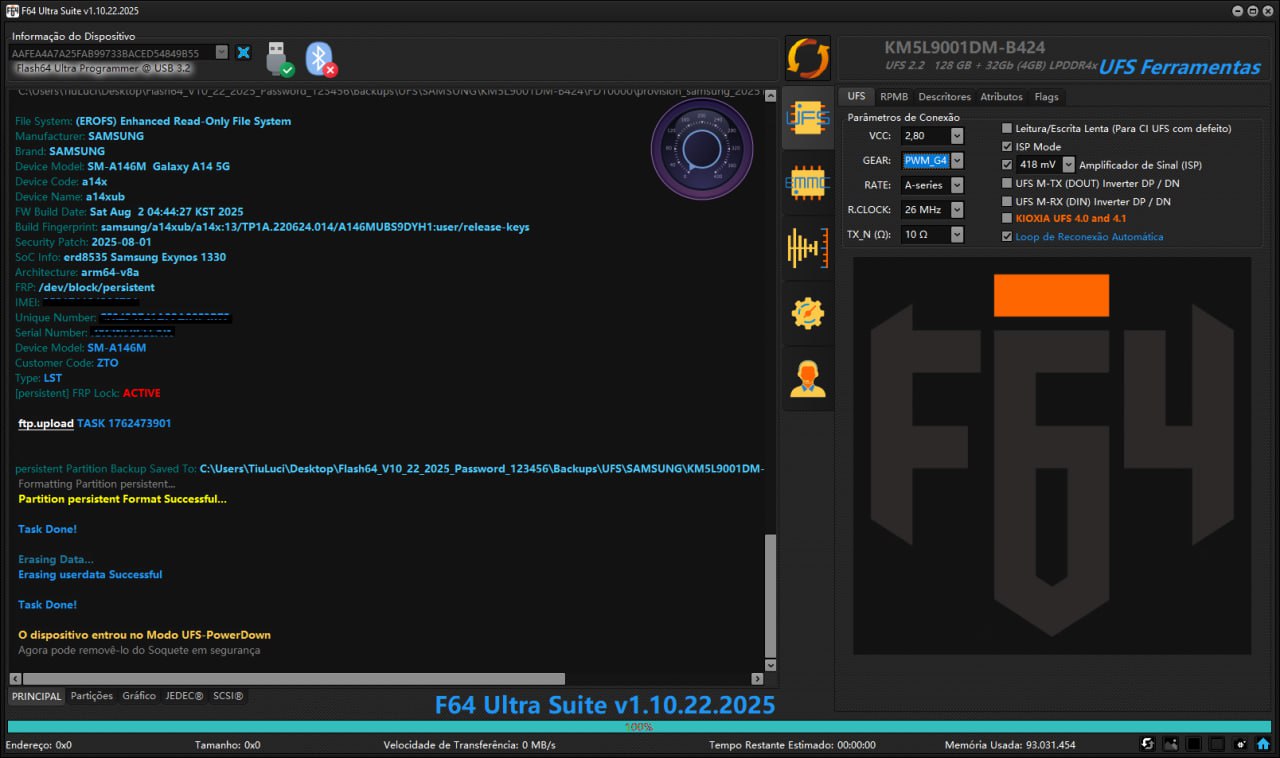Open the R.CLOCK 26 MHz dropdown
Viewport: 1280px width, 758px height.
coord(957,209)
